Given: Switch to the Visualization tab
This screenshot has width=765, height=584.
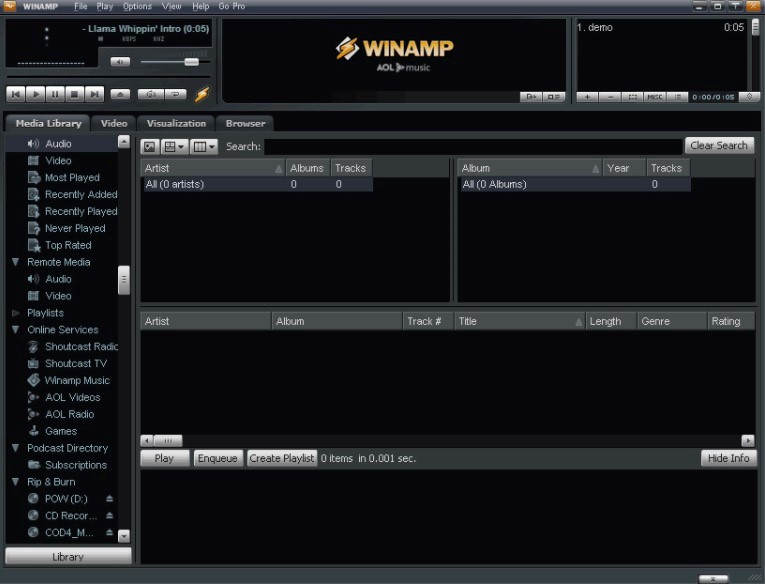Looking at the screenshot, I should tap(176, 124).
